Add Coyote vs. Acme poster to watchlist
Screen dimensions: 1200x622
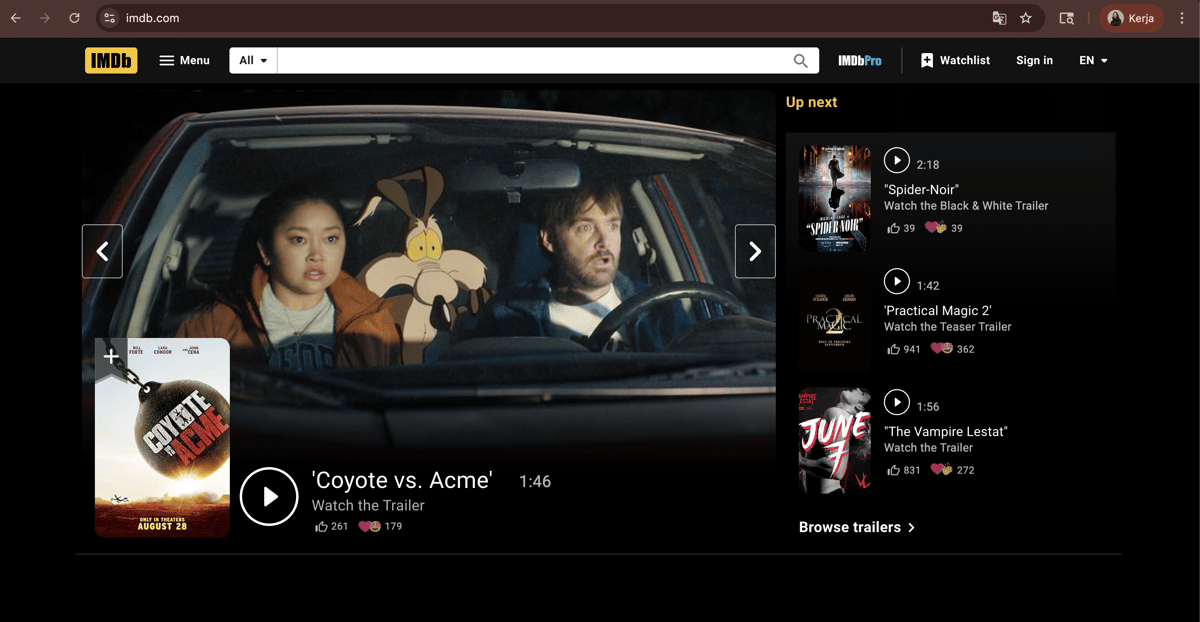111,355
